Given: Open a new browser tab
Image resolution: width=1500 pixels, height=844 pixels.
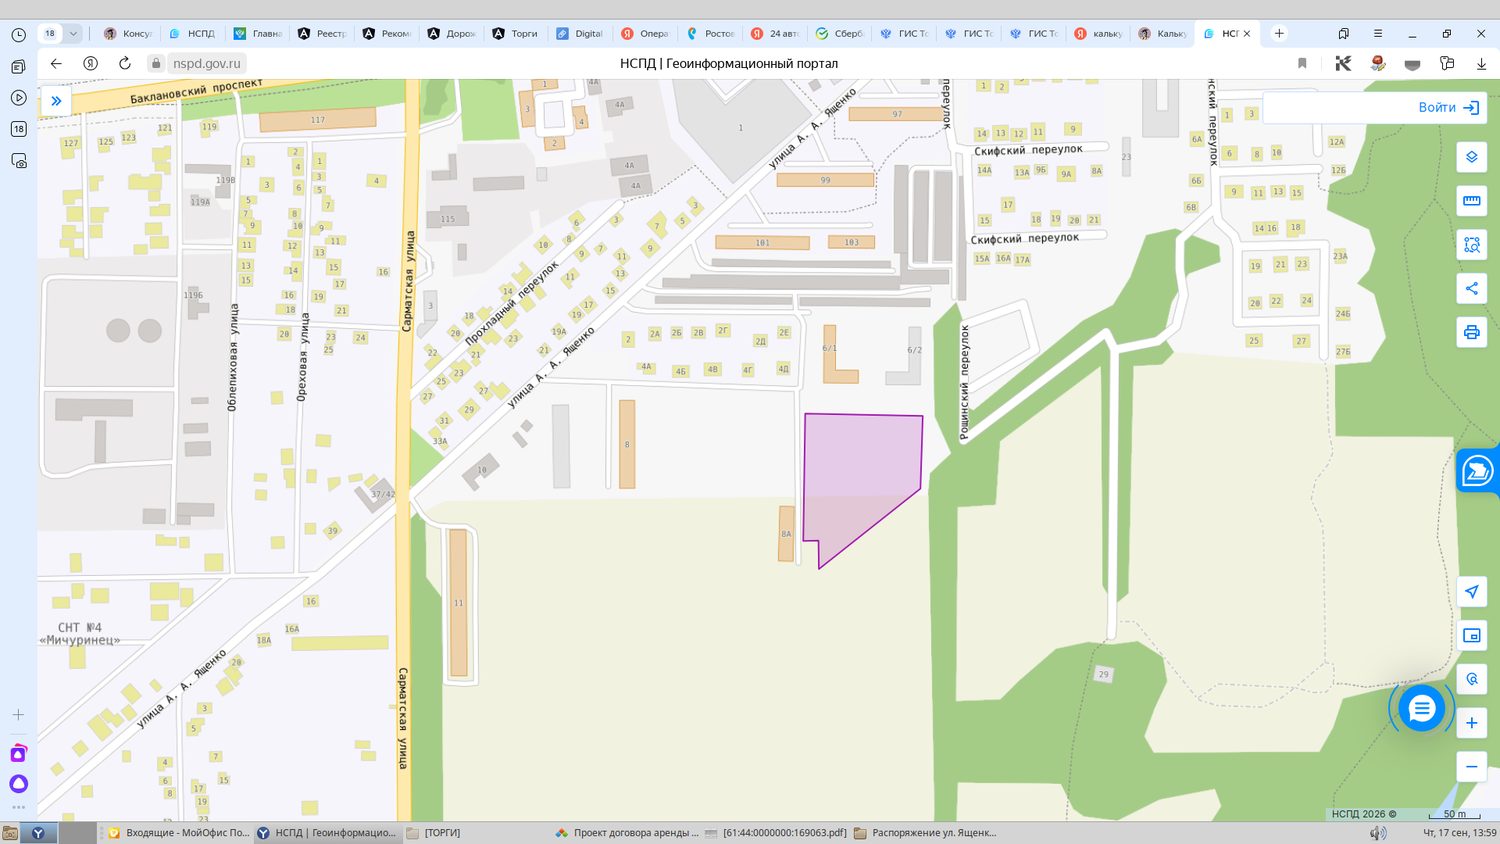Looking at the screenshot, I should 1279,33.
